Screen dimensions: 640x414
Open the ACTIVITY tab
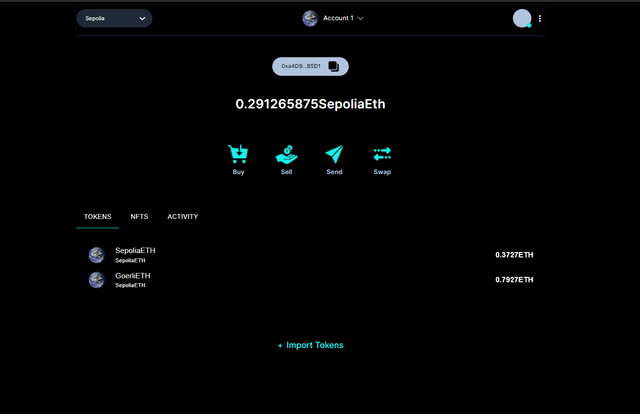tap(182, 216)
